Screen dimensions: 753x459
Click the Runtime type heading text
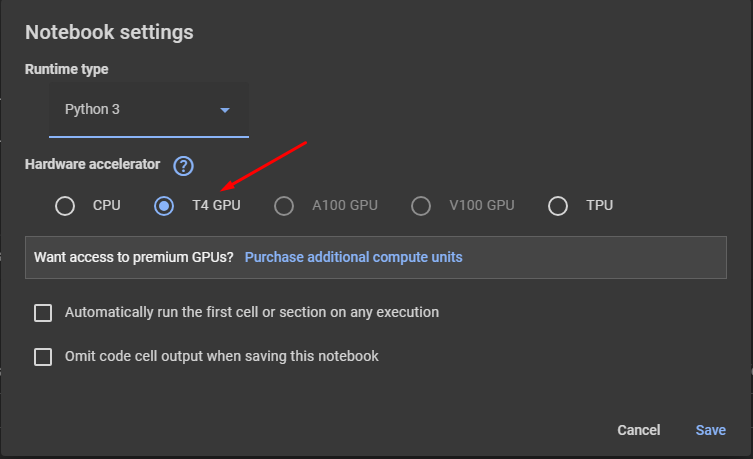point(67,69)
